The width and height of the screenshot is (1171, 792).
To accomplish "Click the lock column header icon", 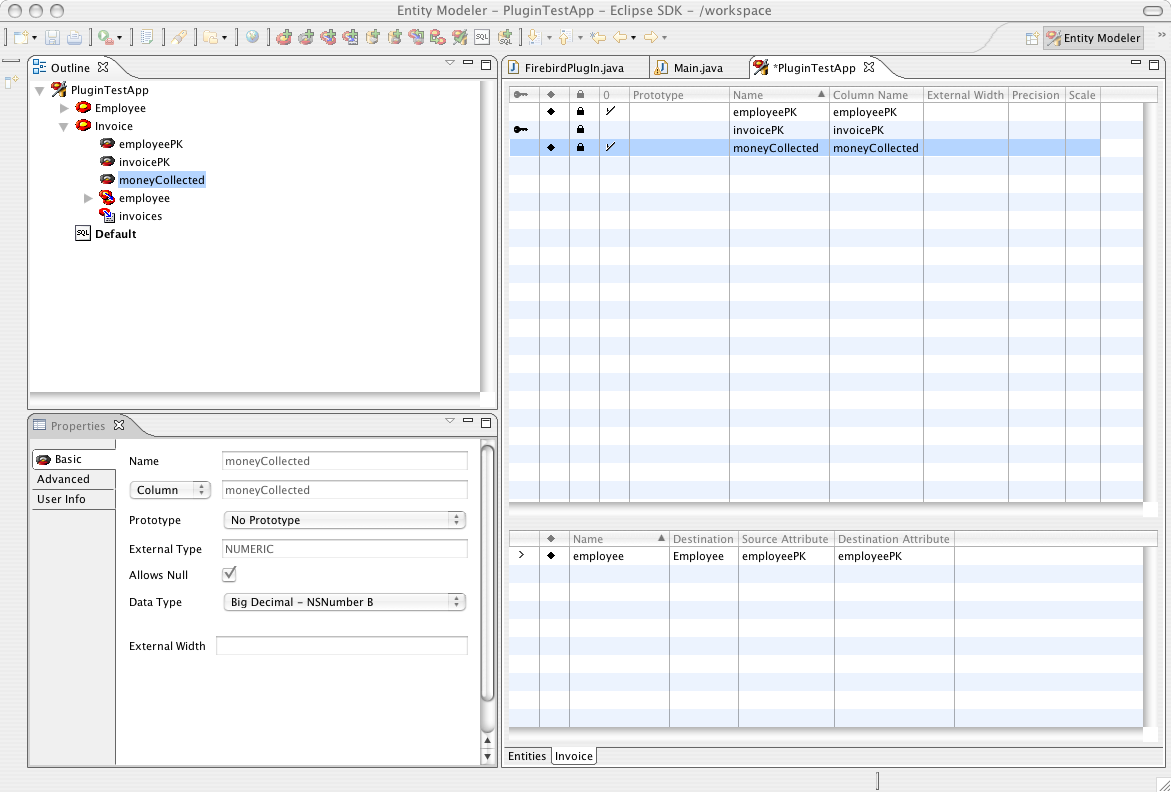I will pos(580,95).
